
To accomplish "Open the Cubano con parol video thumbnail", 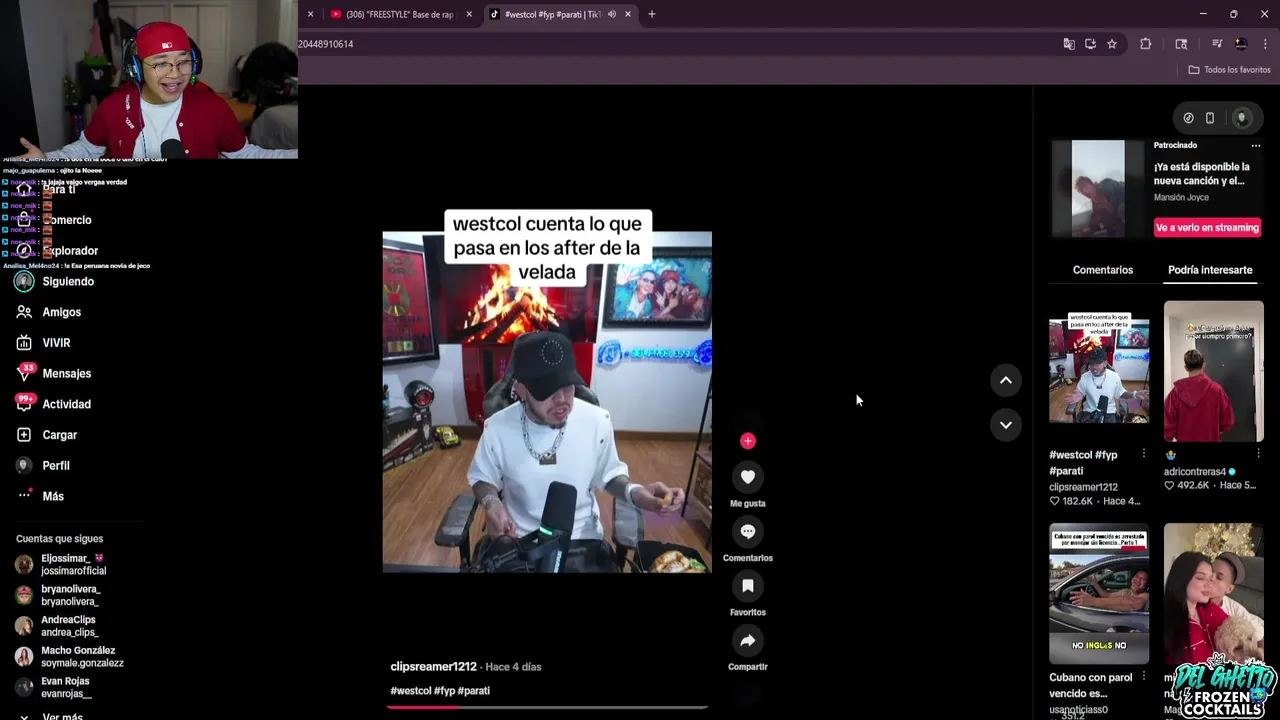I will click(1099, 594).
